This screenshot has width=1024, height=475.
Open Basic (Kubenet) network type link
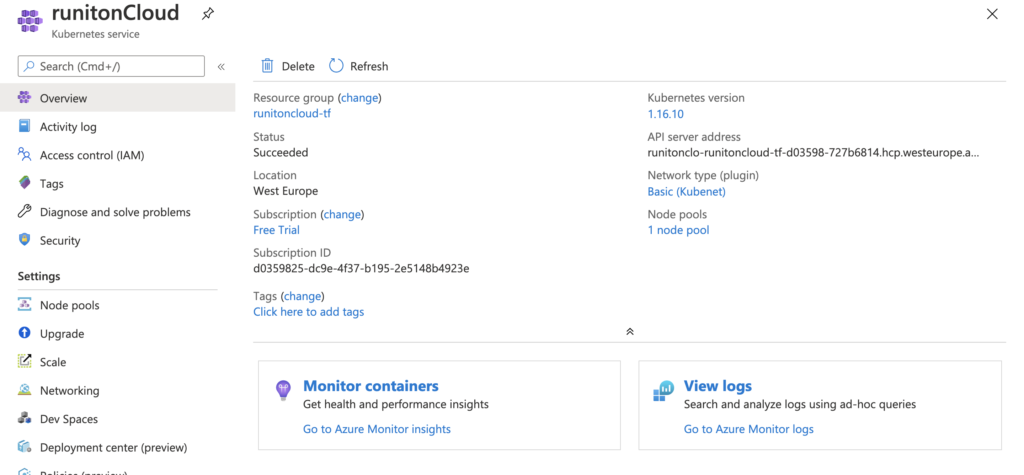coord(686,191)
